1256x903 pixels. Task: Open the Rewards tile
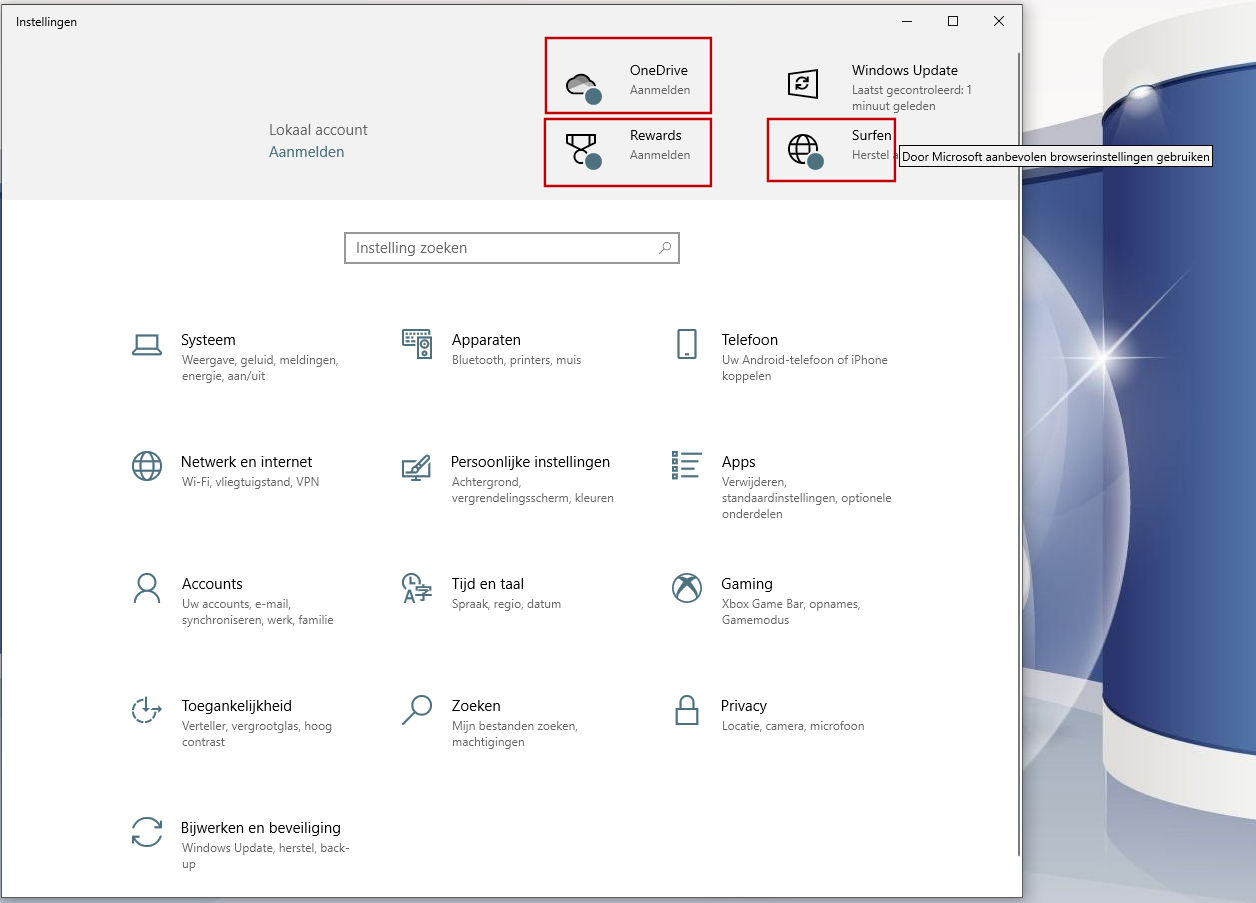pyautogui.click(x=628, y=152)
